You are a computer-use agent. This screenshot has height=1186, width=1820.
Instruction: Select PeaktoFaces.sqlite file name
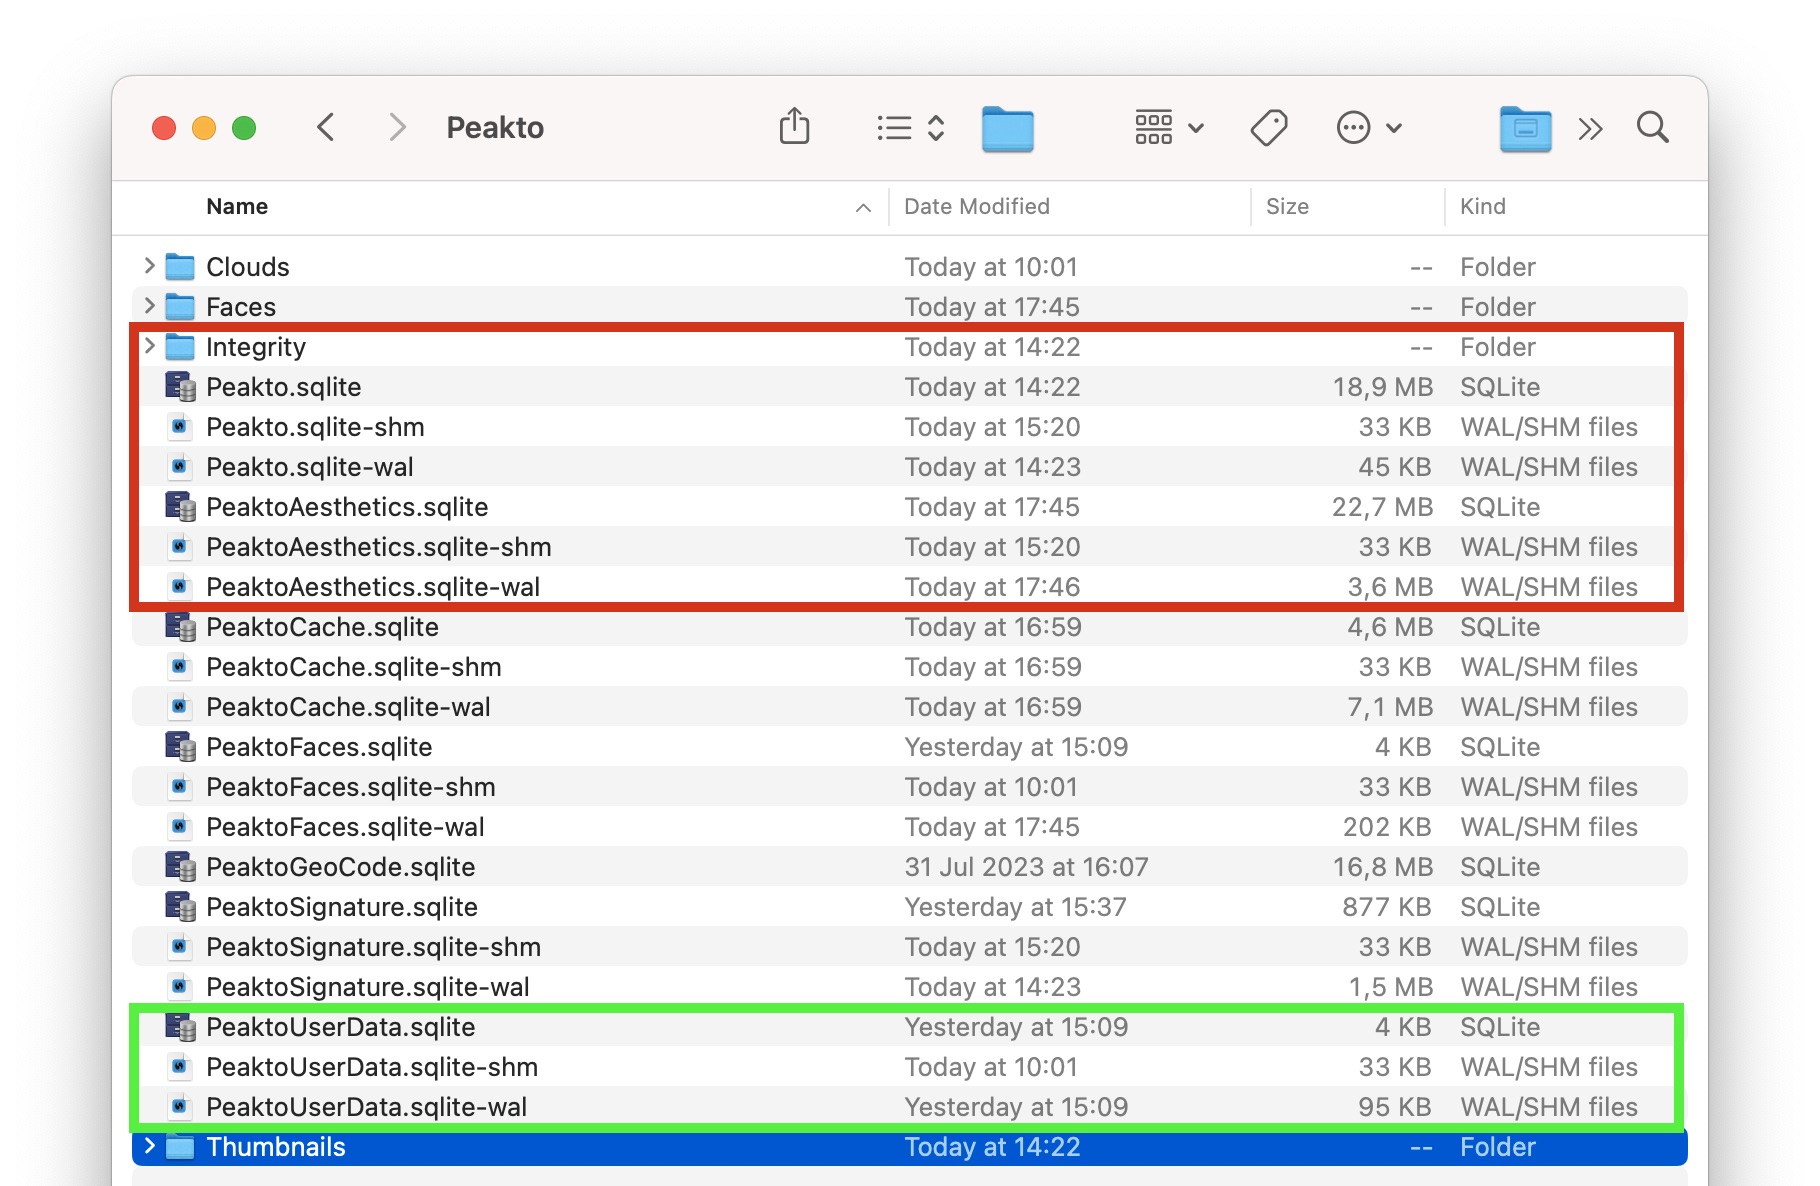pyautogui.click(x=319, y=747)
